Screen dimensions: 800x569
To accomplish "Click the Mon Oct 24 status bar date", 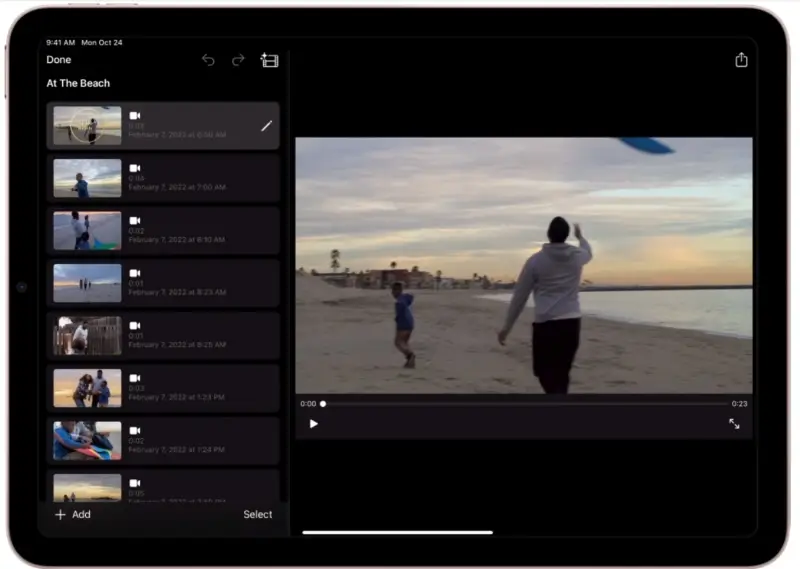I will [x=102, y=42].
